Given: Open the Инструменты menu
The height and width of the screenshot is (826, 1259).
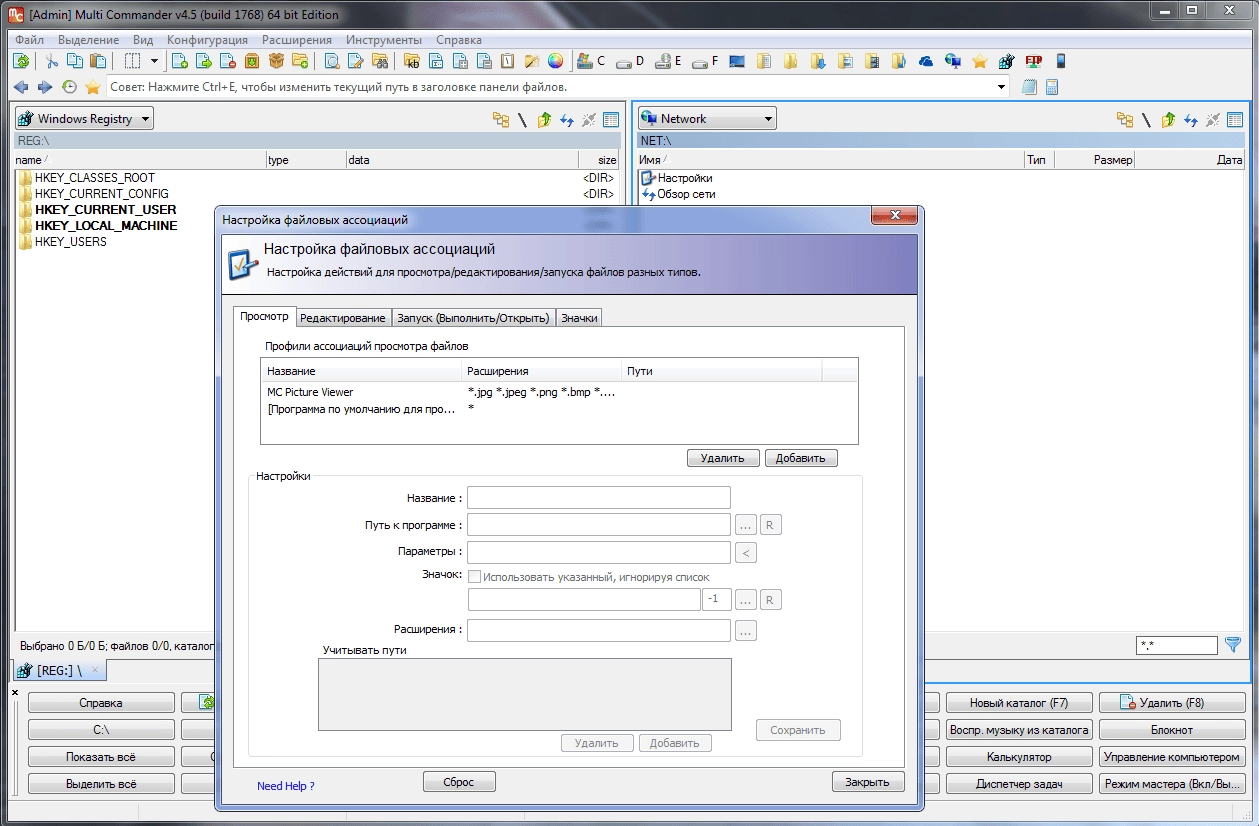Looking at the screenshot, I should pos(383,40).
